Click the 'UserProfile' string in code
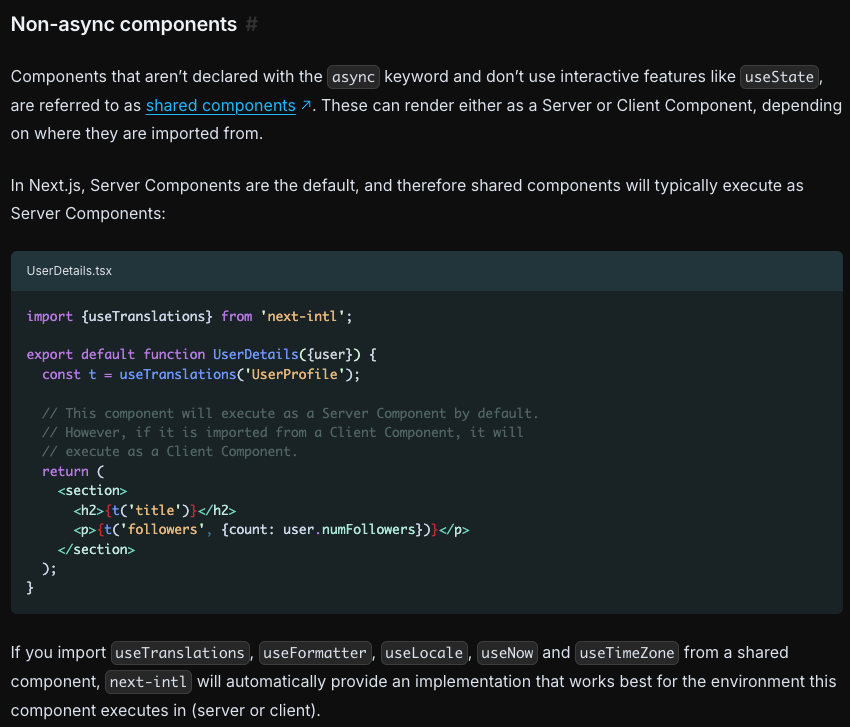Image resolution: width=850 pixels, height=727 pixels. coord(295,375)
